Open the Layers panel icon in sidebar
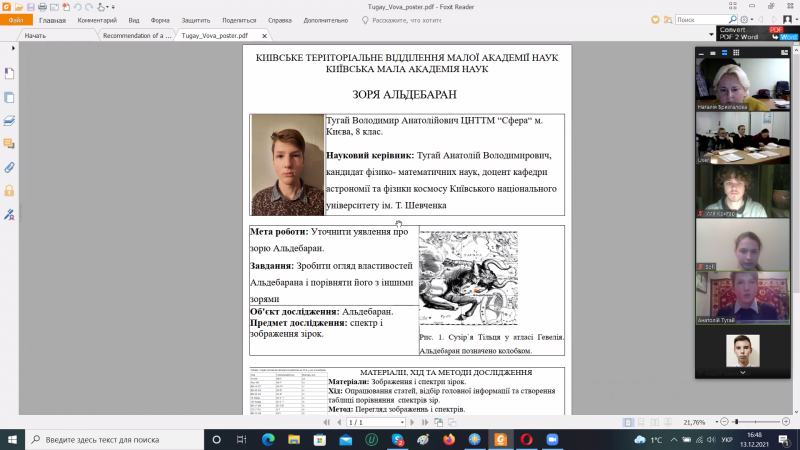Screen dimensions: 800x450 coord(9,121)
